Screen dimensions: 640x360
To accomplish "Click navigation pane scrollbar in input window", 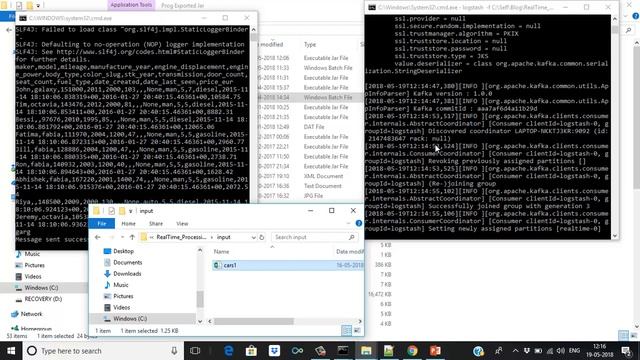I will click(x=200, y=299).
